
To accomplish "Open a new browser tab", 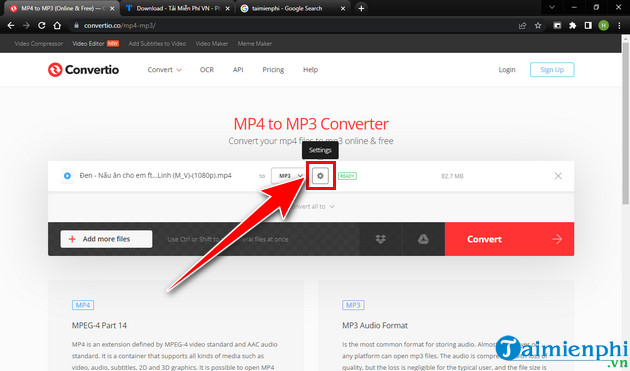I will 361,8.
